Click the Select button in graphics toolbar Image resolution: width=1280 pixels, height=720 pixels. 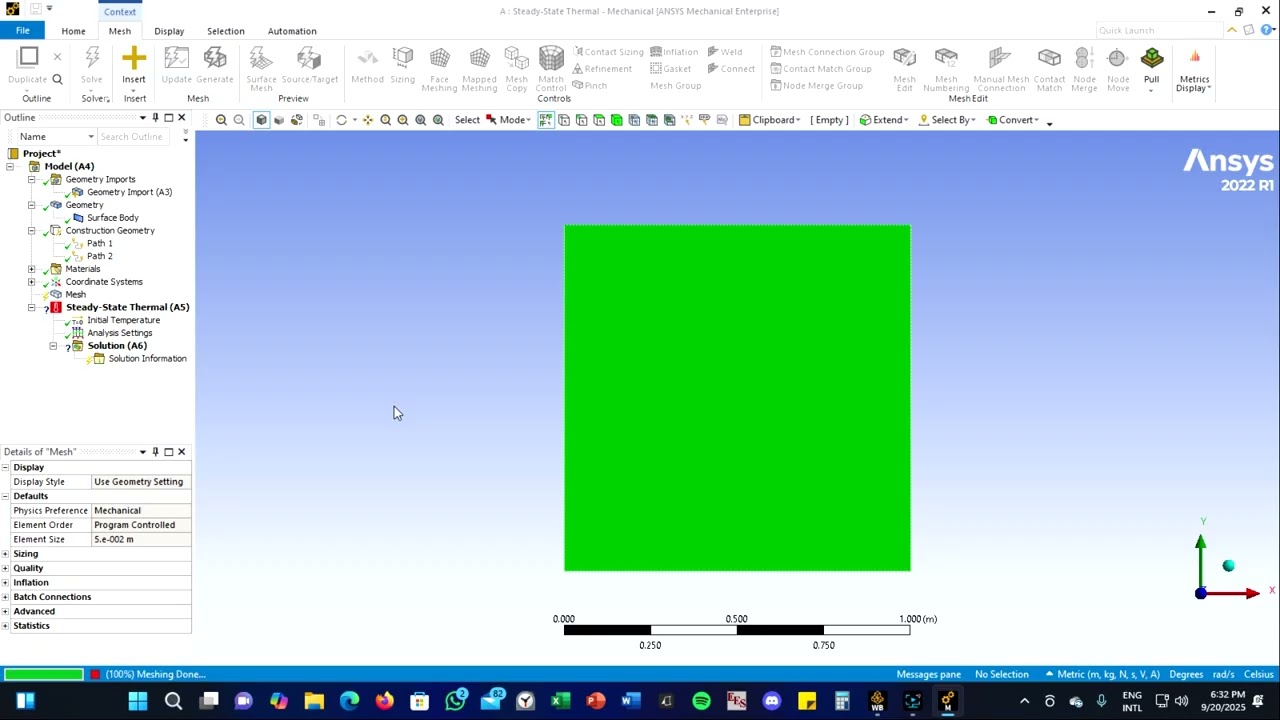[x=467, y=120]
